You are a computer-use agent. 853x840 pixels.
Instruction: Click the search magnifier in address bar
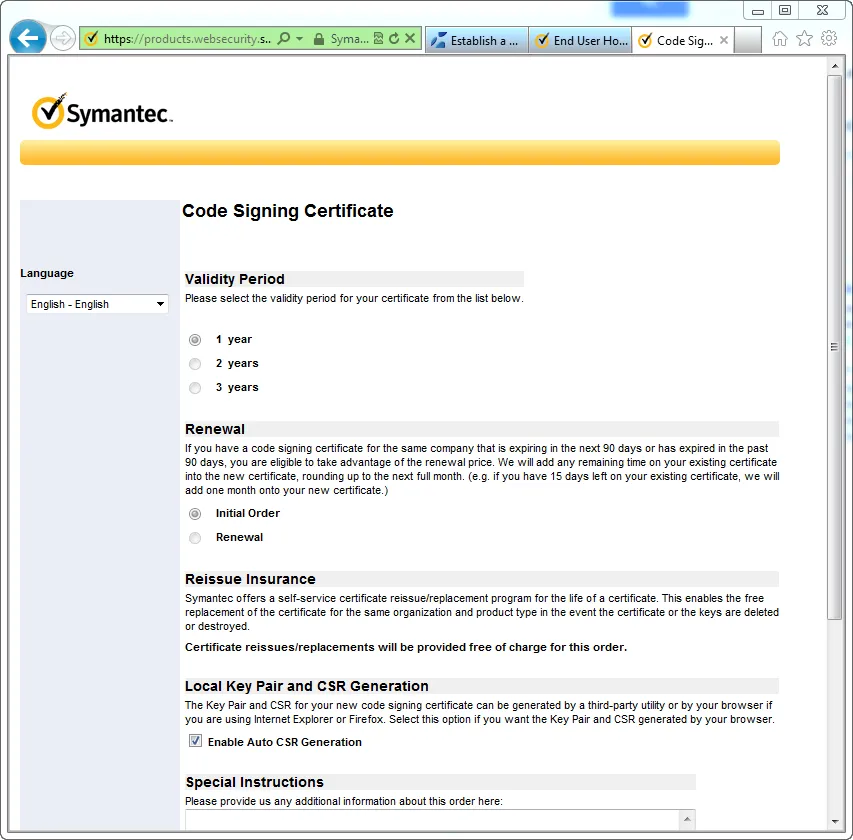pos(283,39)
